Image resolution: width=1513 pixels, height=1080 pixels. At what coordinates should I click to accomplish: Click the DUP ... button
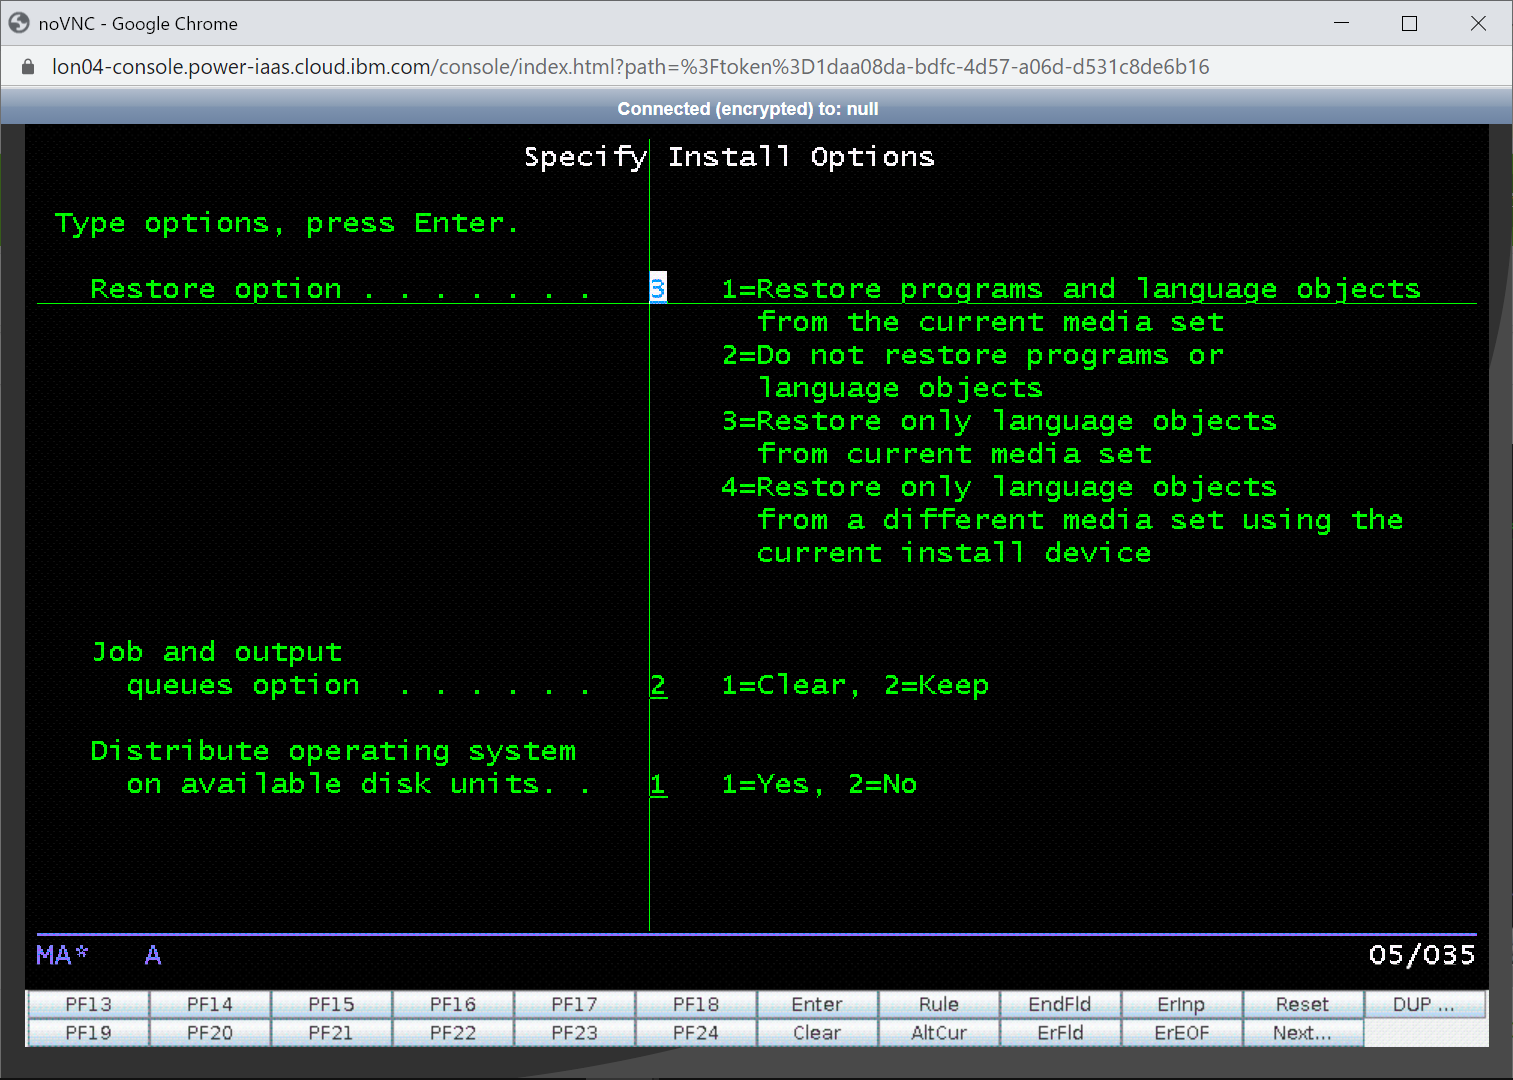pos(1425,1004)
